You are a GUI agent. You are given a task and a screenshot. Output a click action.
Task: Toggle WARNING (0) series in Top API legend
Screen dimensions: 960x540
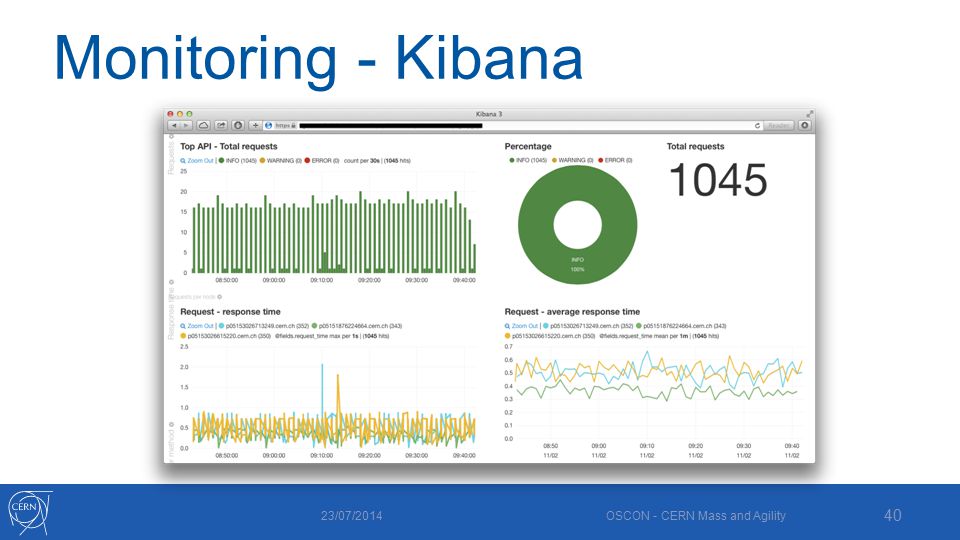[x=280, y=160]
